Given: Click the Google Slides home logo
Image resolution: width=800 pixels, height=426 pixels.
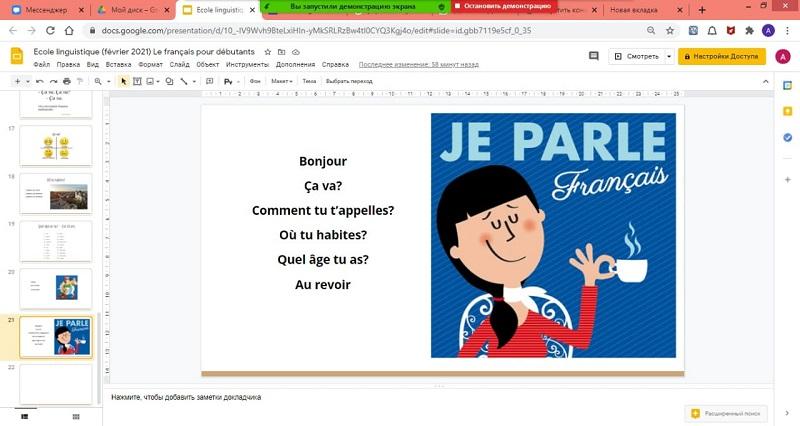Looking at the screenshot, I should (17, 57).
